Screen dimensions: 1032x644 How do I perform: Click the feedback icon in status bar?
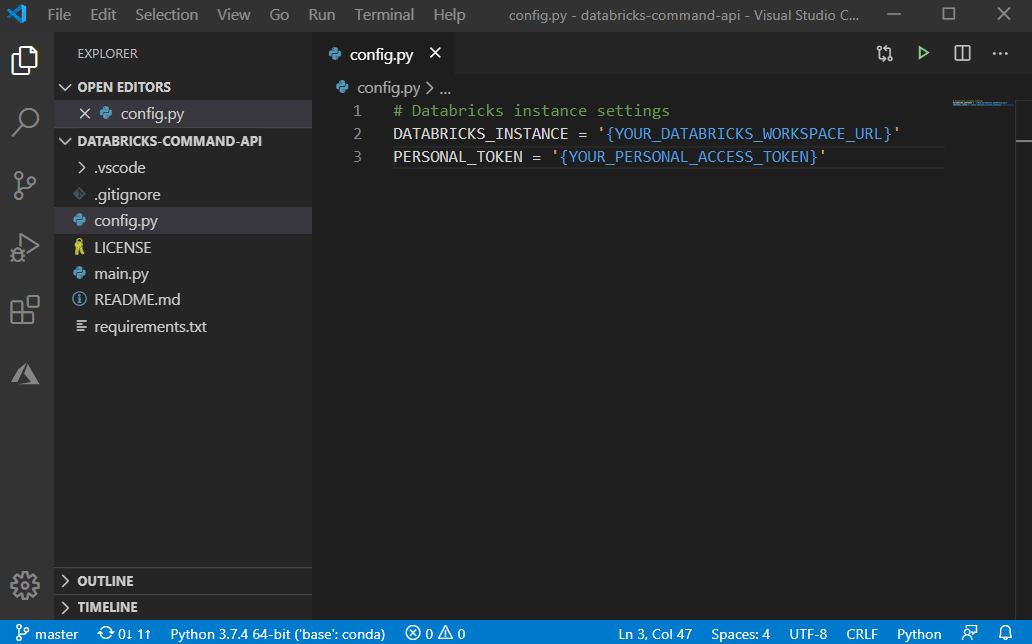[x=969, y=633]
